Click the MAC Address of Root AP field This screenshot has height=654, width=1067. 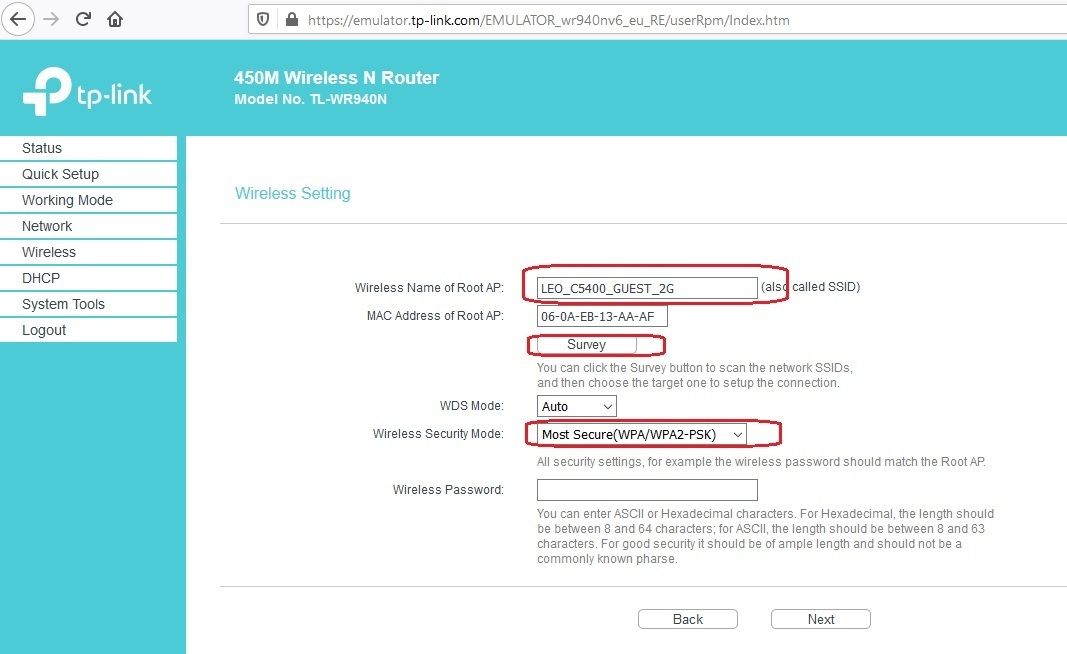click(602, 316)
